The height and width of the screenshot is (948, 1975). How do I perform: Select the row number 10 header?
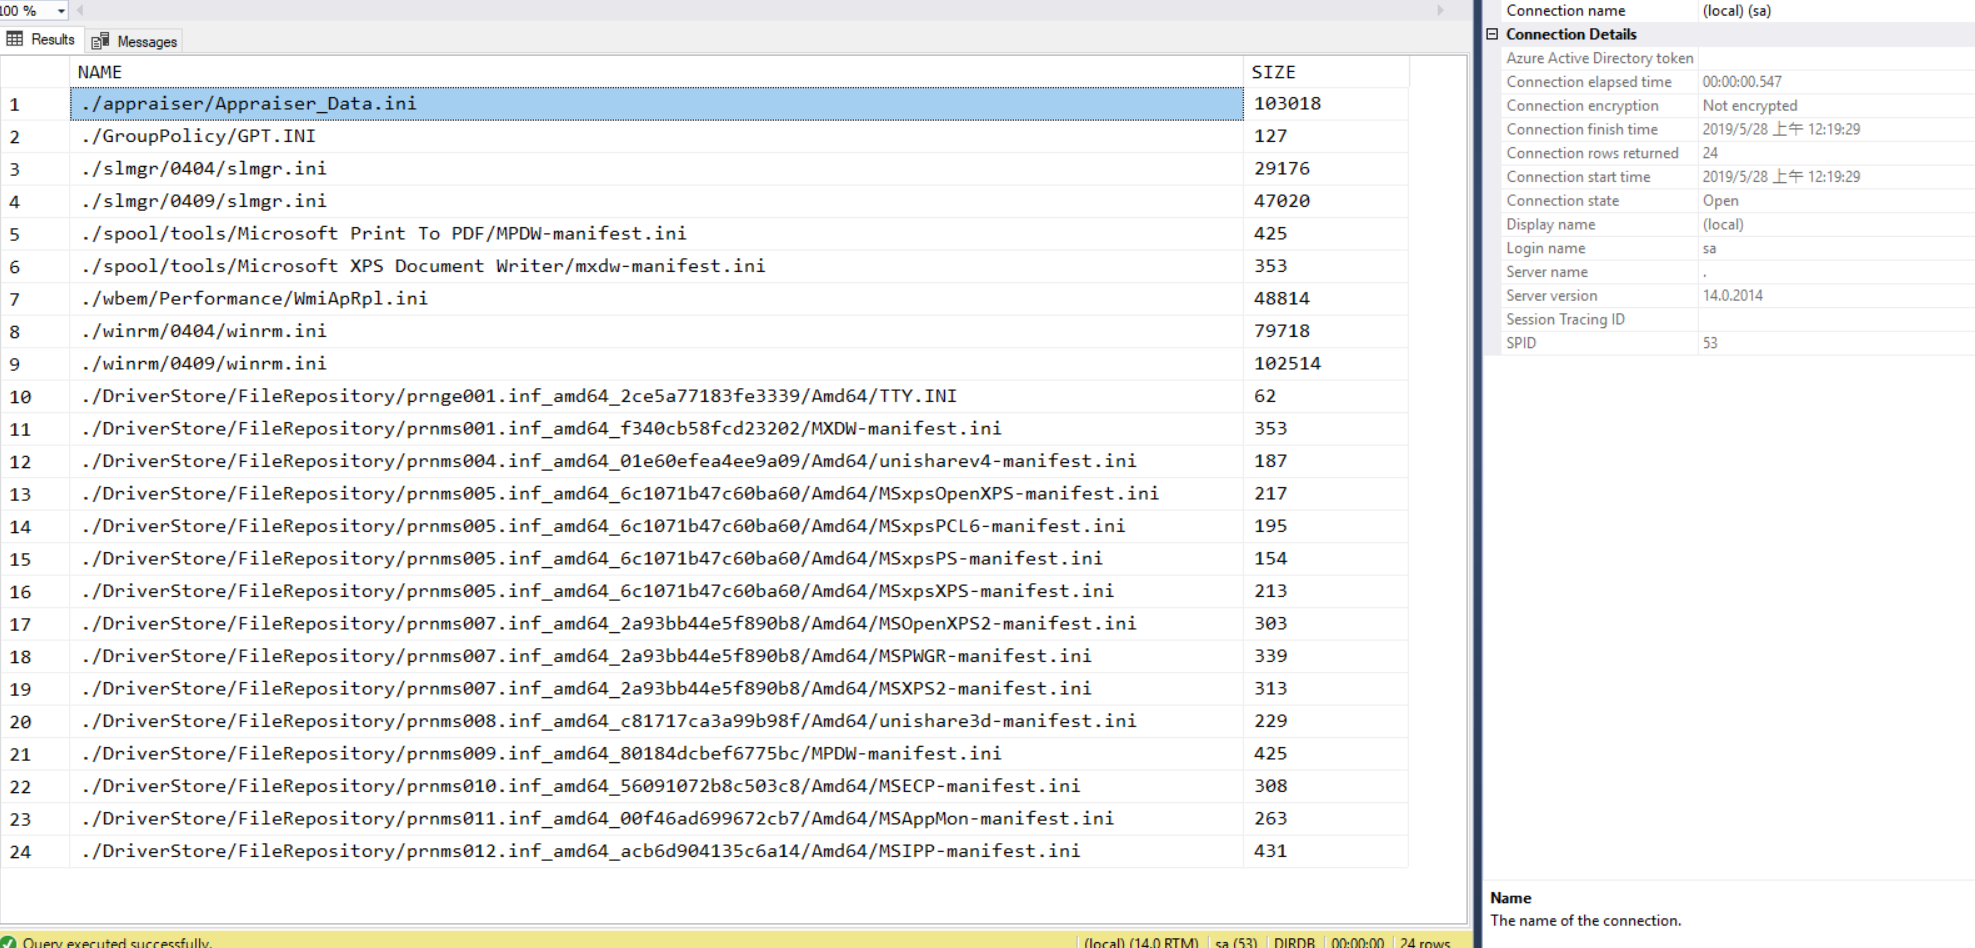point(21,397)
